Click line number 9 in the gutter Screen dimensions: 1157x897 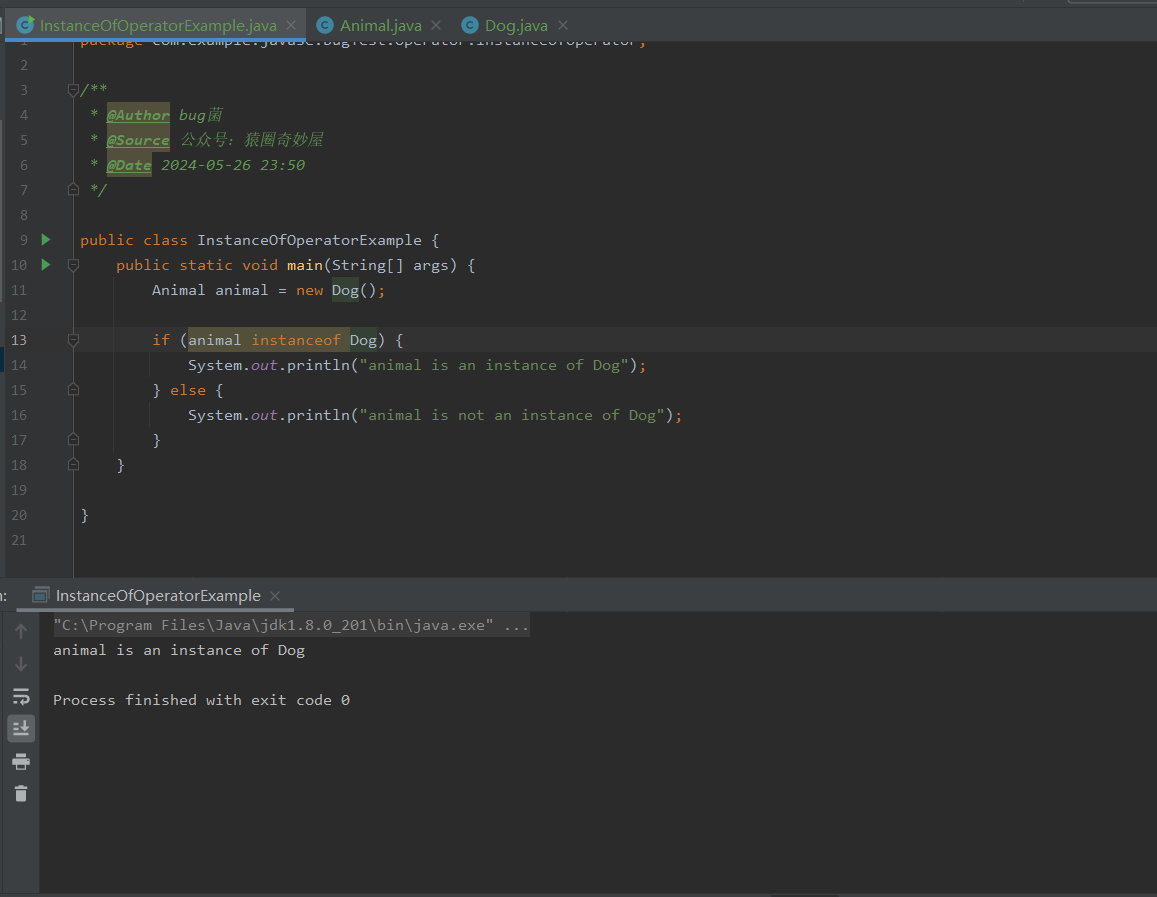click(24, 240)
